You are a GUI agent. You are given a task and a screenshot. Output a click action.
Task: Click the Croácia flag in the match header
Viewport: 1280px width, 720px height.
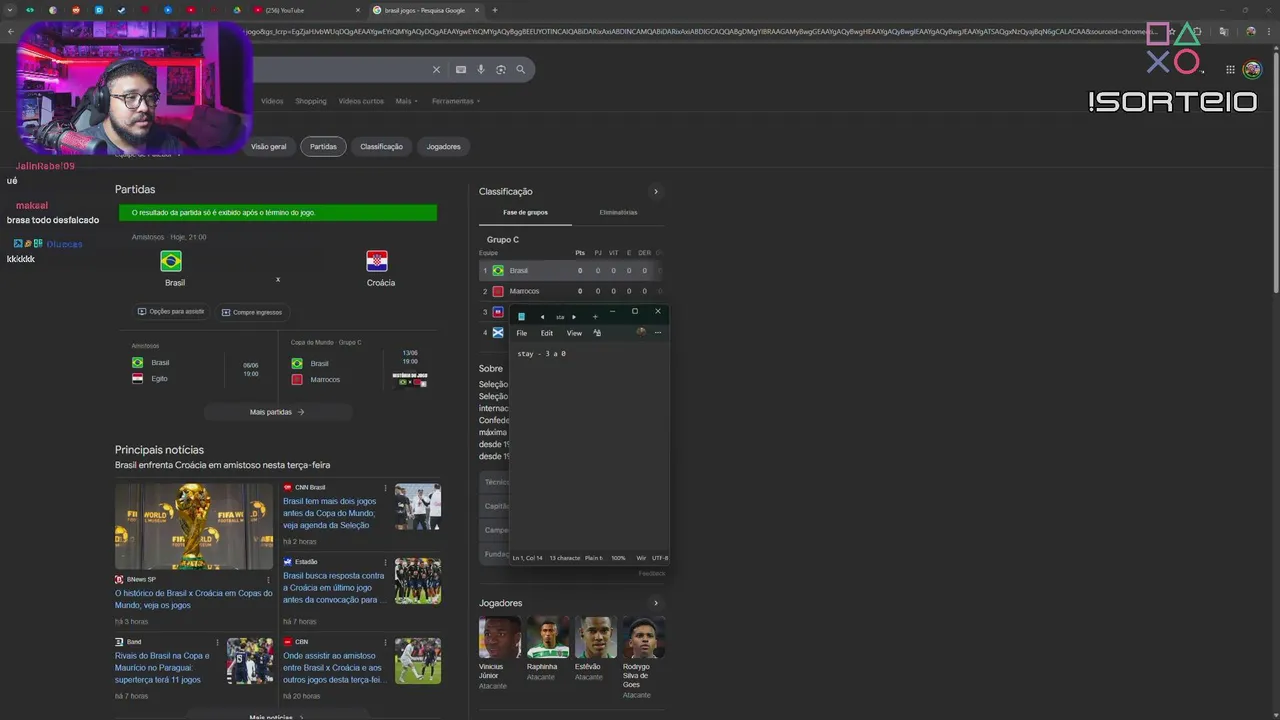point(377,261)
